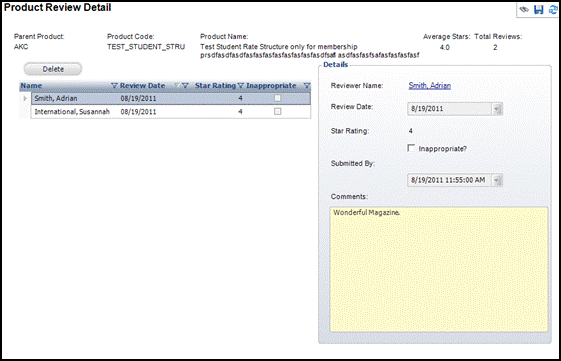Click the star rating 4 in Smith, Adrian row
The width and height of the screenshot is (561, 361).
[240, 98]
